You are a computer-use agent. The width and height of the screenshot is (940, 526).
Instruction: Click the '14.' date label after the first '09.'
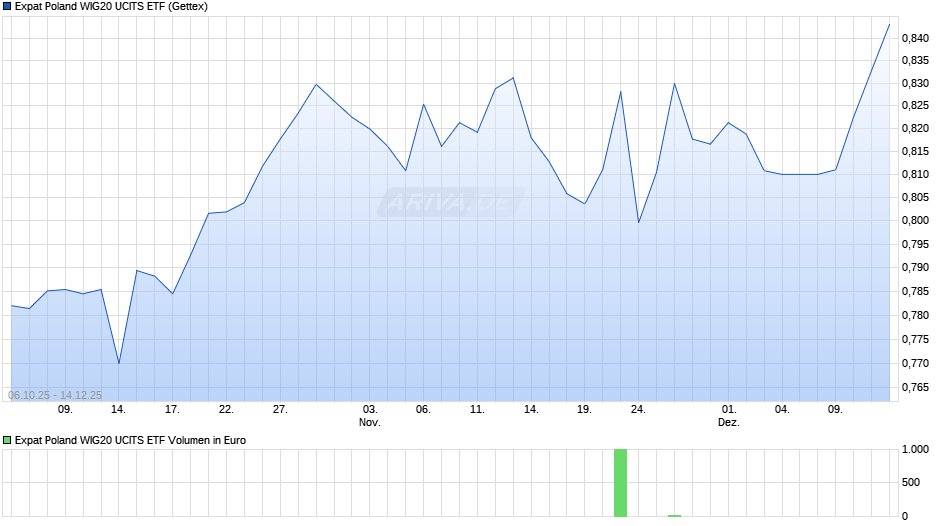(x=118, y=410)
